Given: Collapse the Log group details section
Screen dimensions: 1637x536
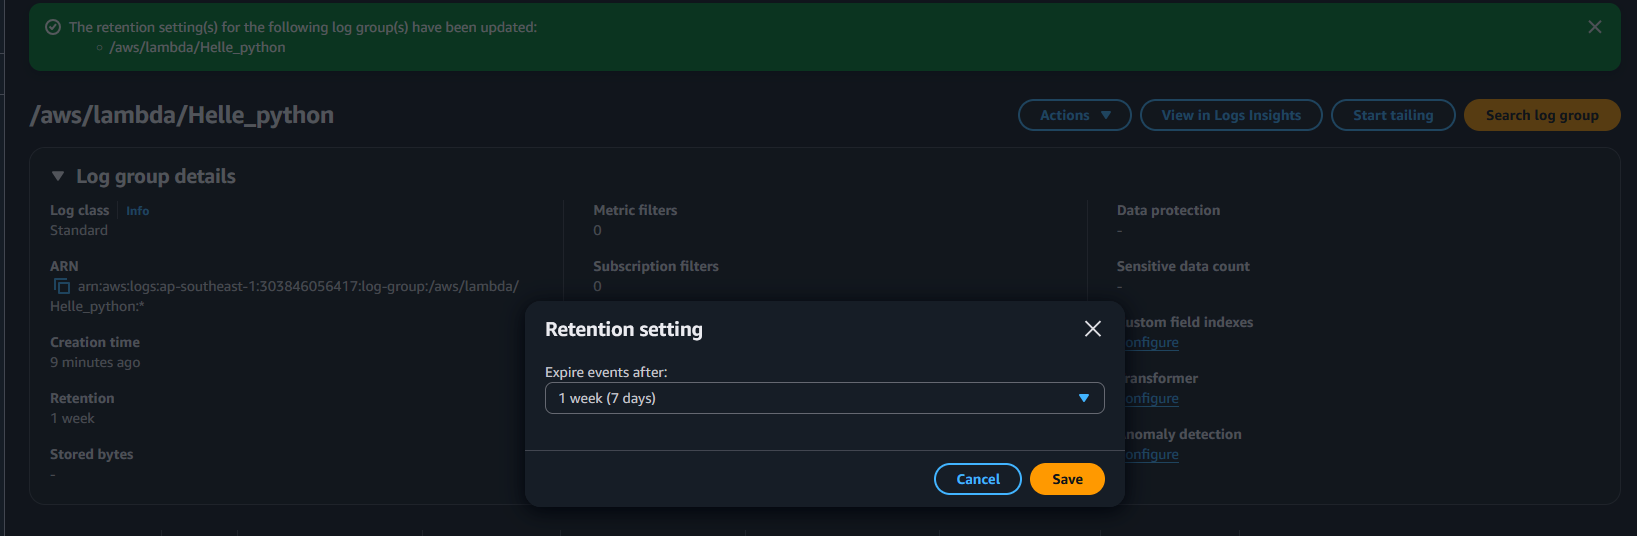Looking at the screenshot, I should (58, 176).
